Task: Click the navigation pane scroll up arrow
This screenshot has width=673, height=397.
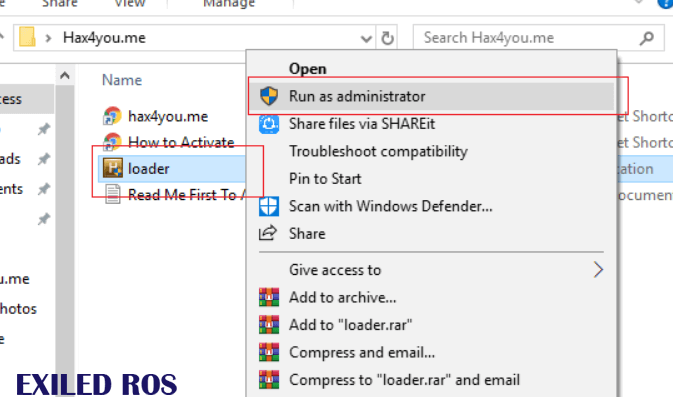Action: pos(65,76)
